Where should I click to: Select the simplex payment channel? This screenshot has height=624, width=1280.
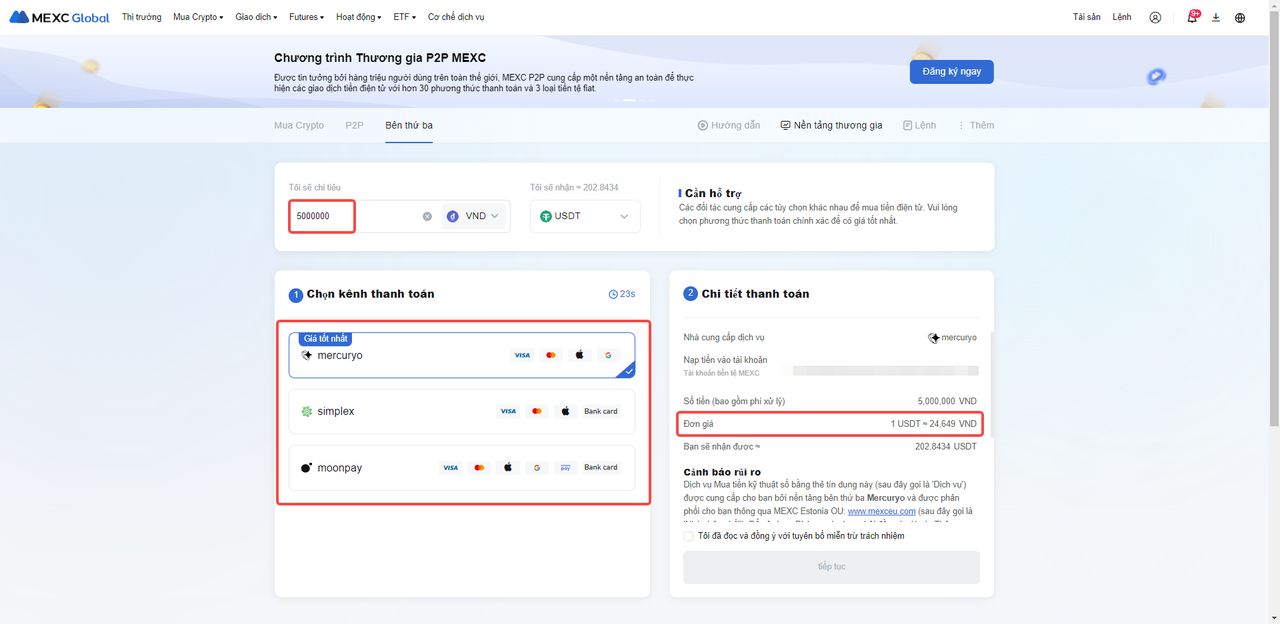tap(461, 411)
